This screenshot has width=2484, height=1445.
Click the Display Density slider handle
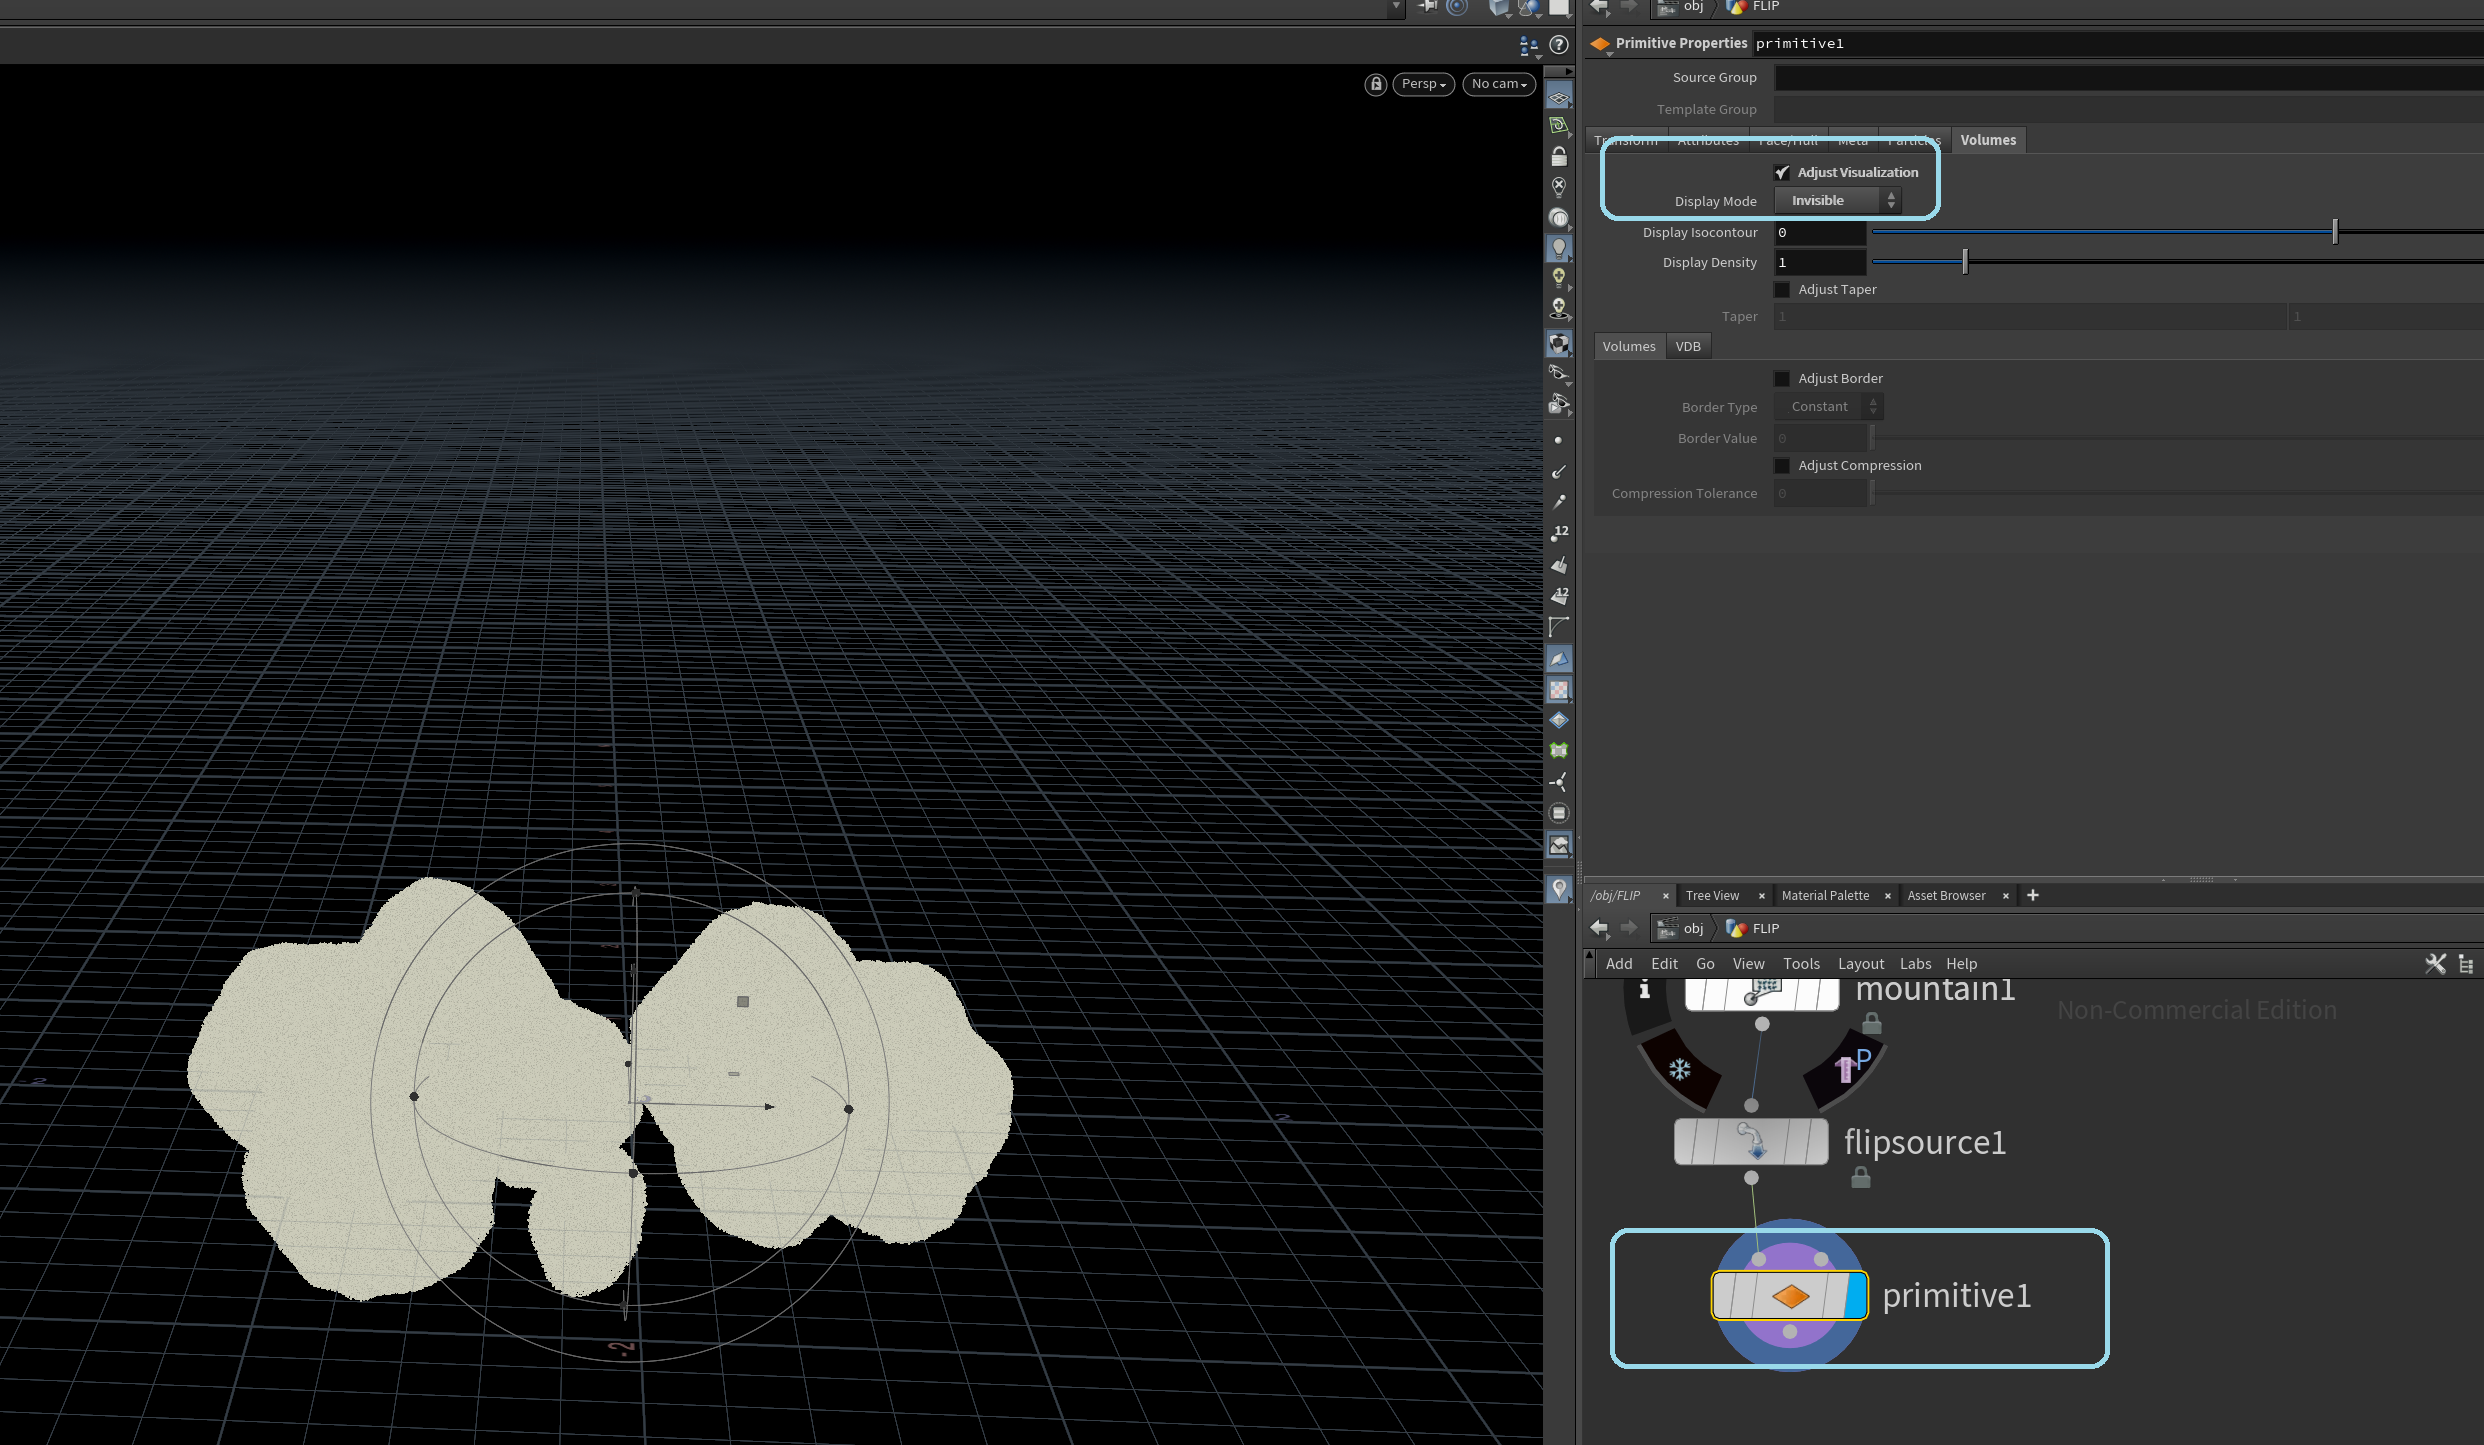1965,262
